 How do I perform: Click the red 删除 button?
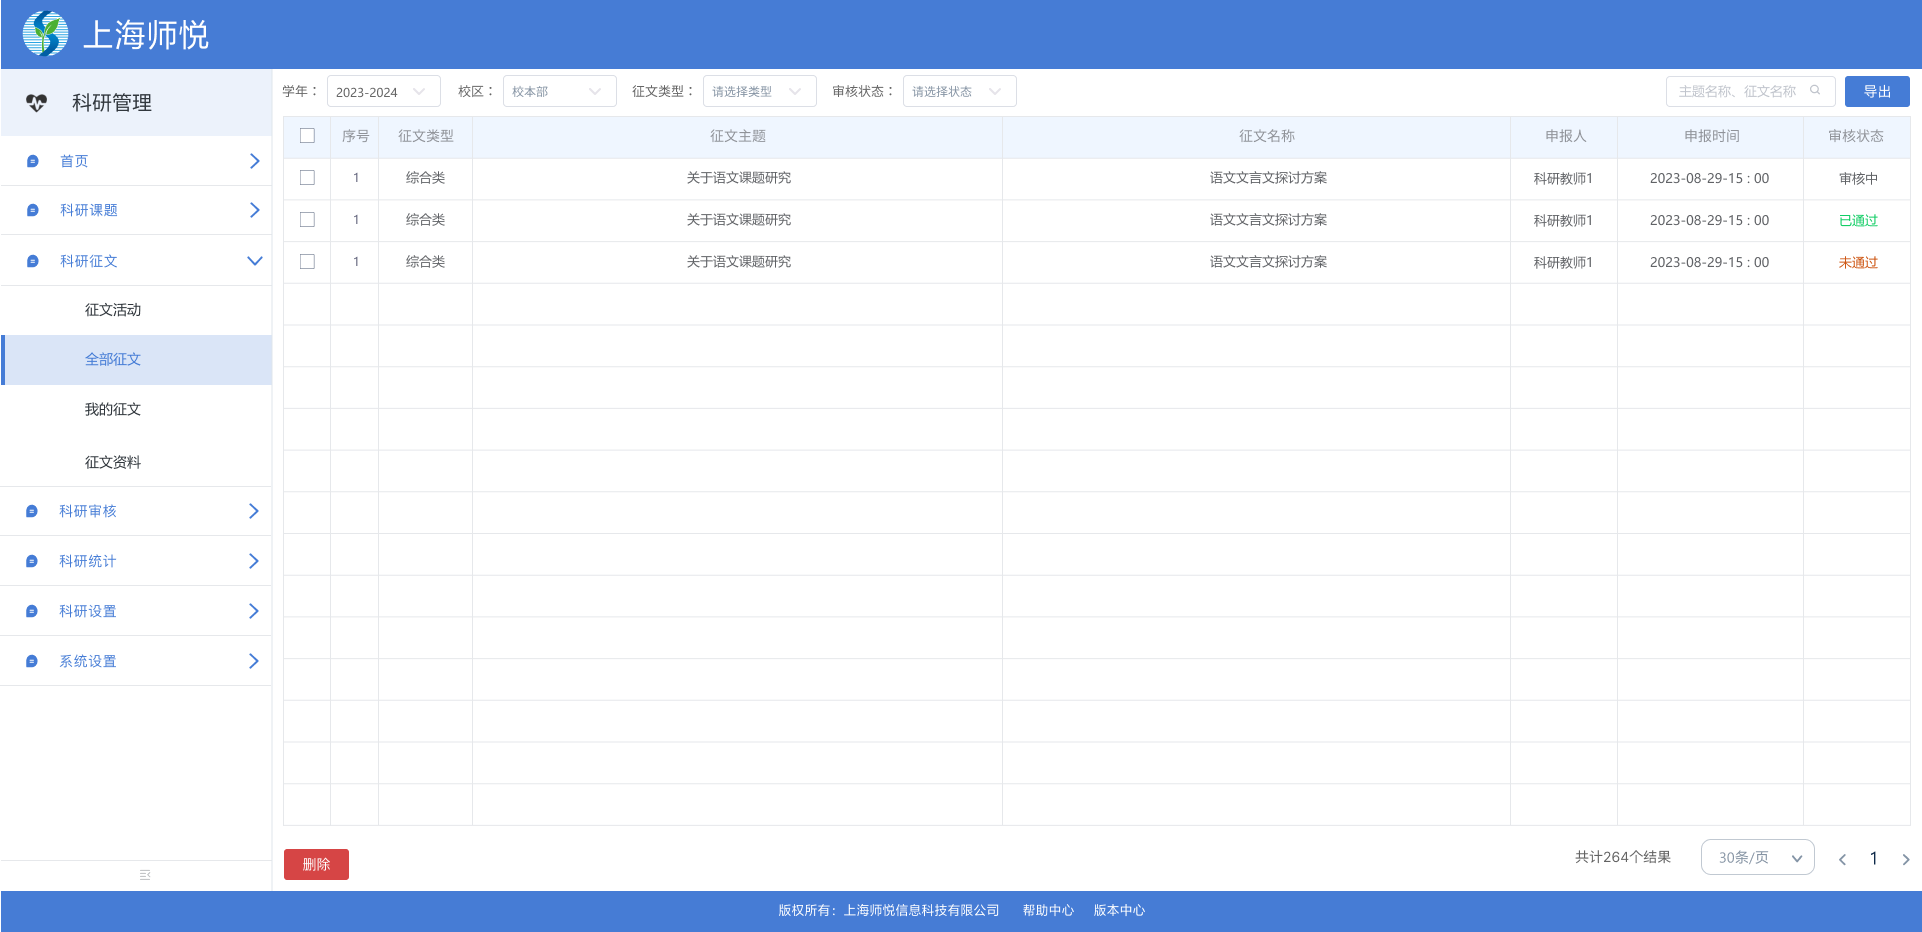(316, 864)
